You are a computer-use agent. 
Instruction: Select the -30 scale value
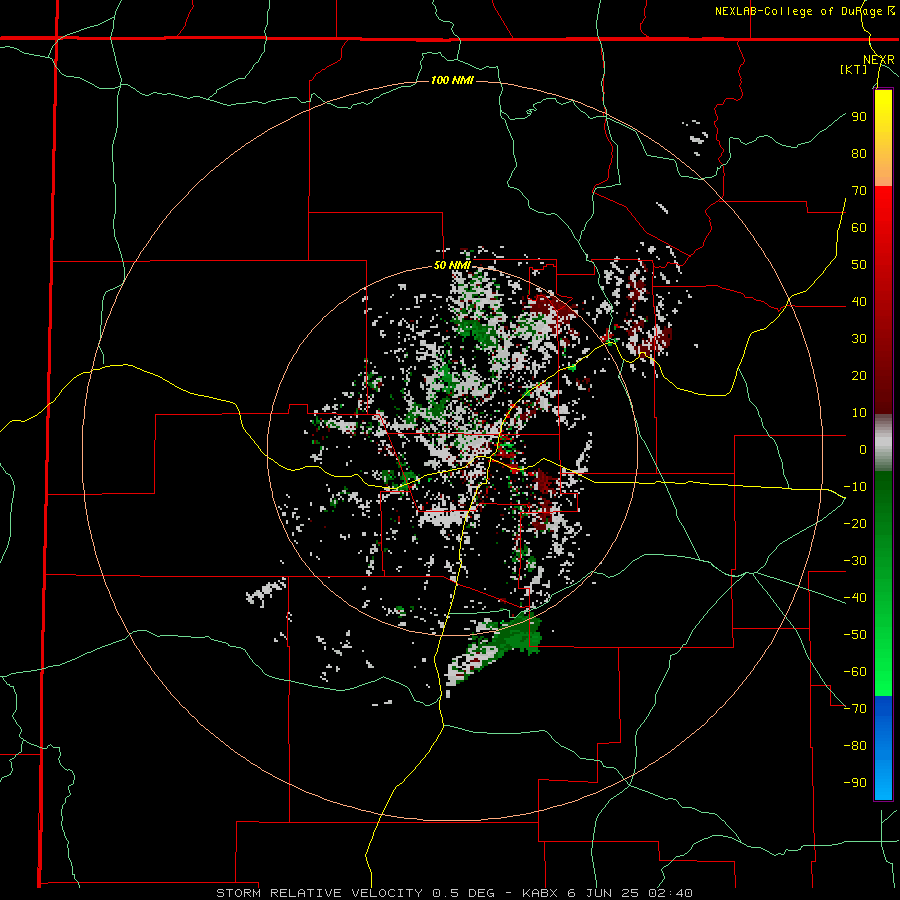click(855, 561)
